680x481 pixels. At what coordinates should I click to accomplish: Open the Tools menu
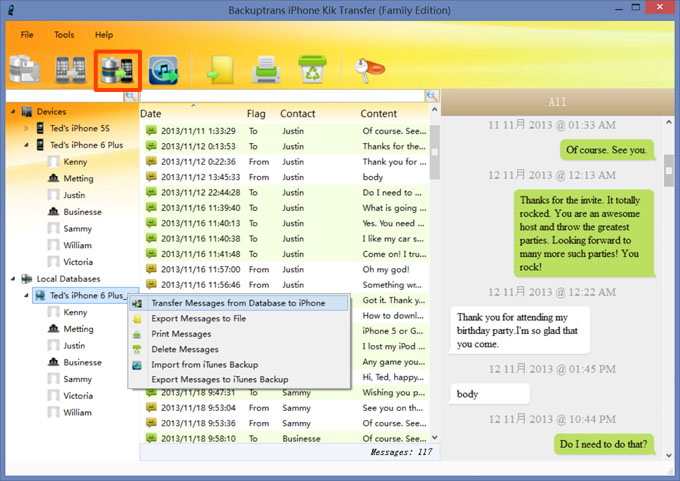click(x=64, y=35)
